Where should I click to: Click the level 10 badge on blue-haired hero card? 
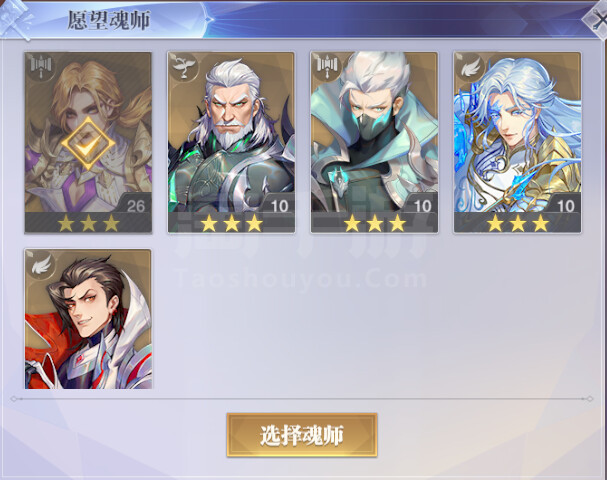pos(565,204)
